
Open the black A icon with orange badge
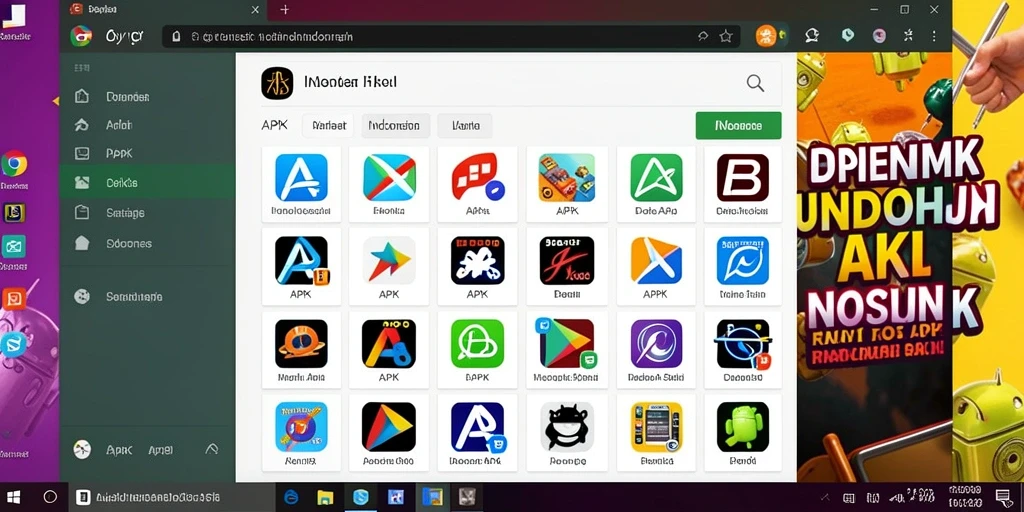click(x=302, y=261)
